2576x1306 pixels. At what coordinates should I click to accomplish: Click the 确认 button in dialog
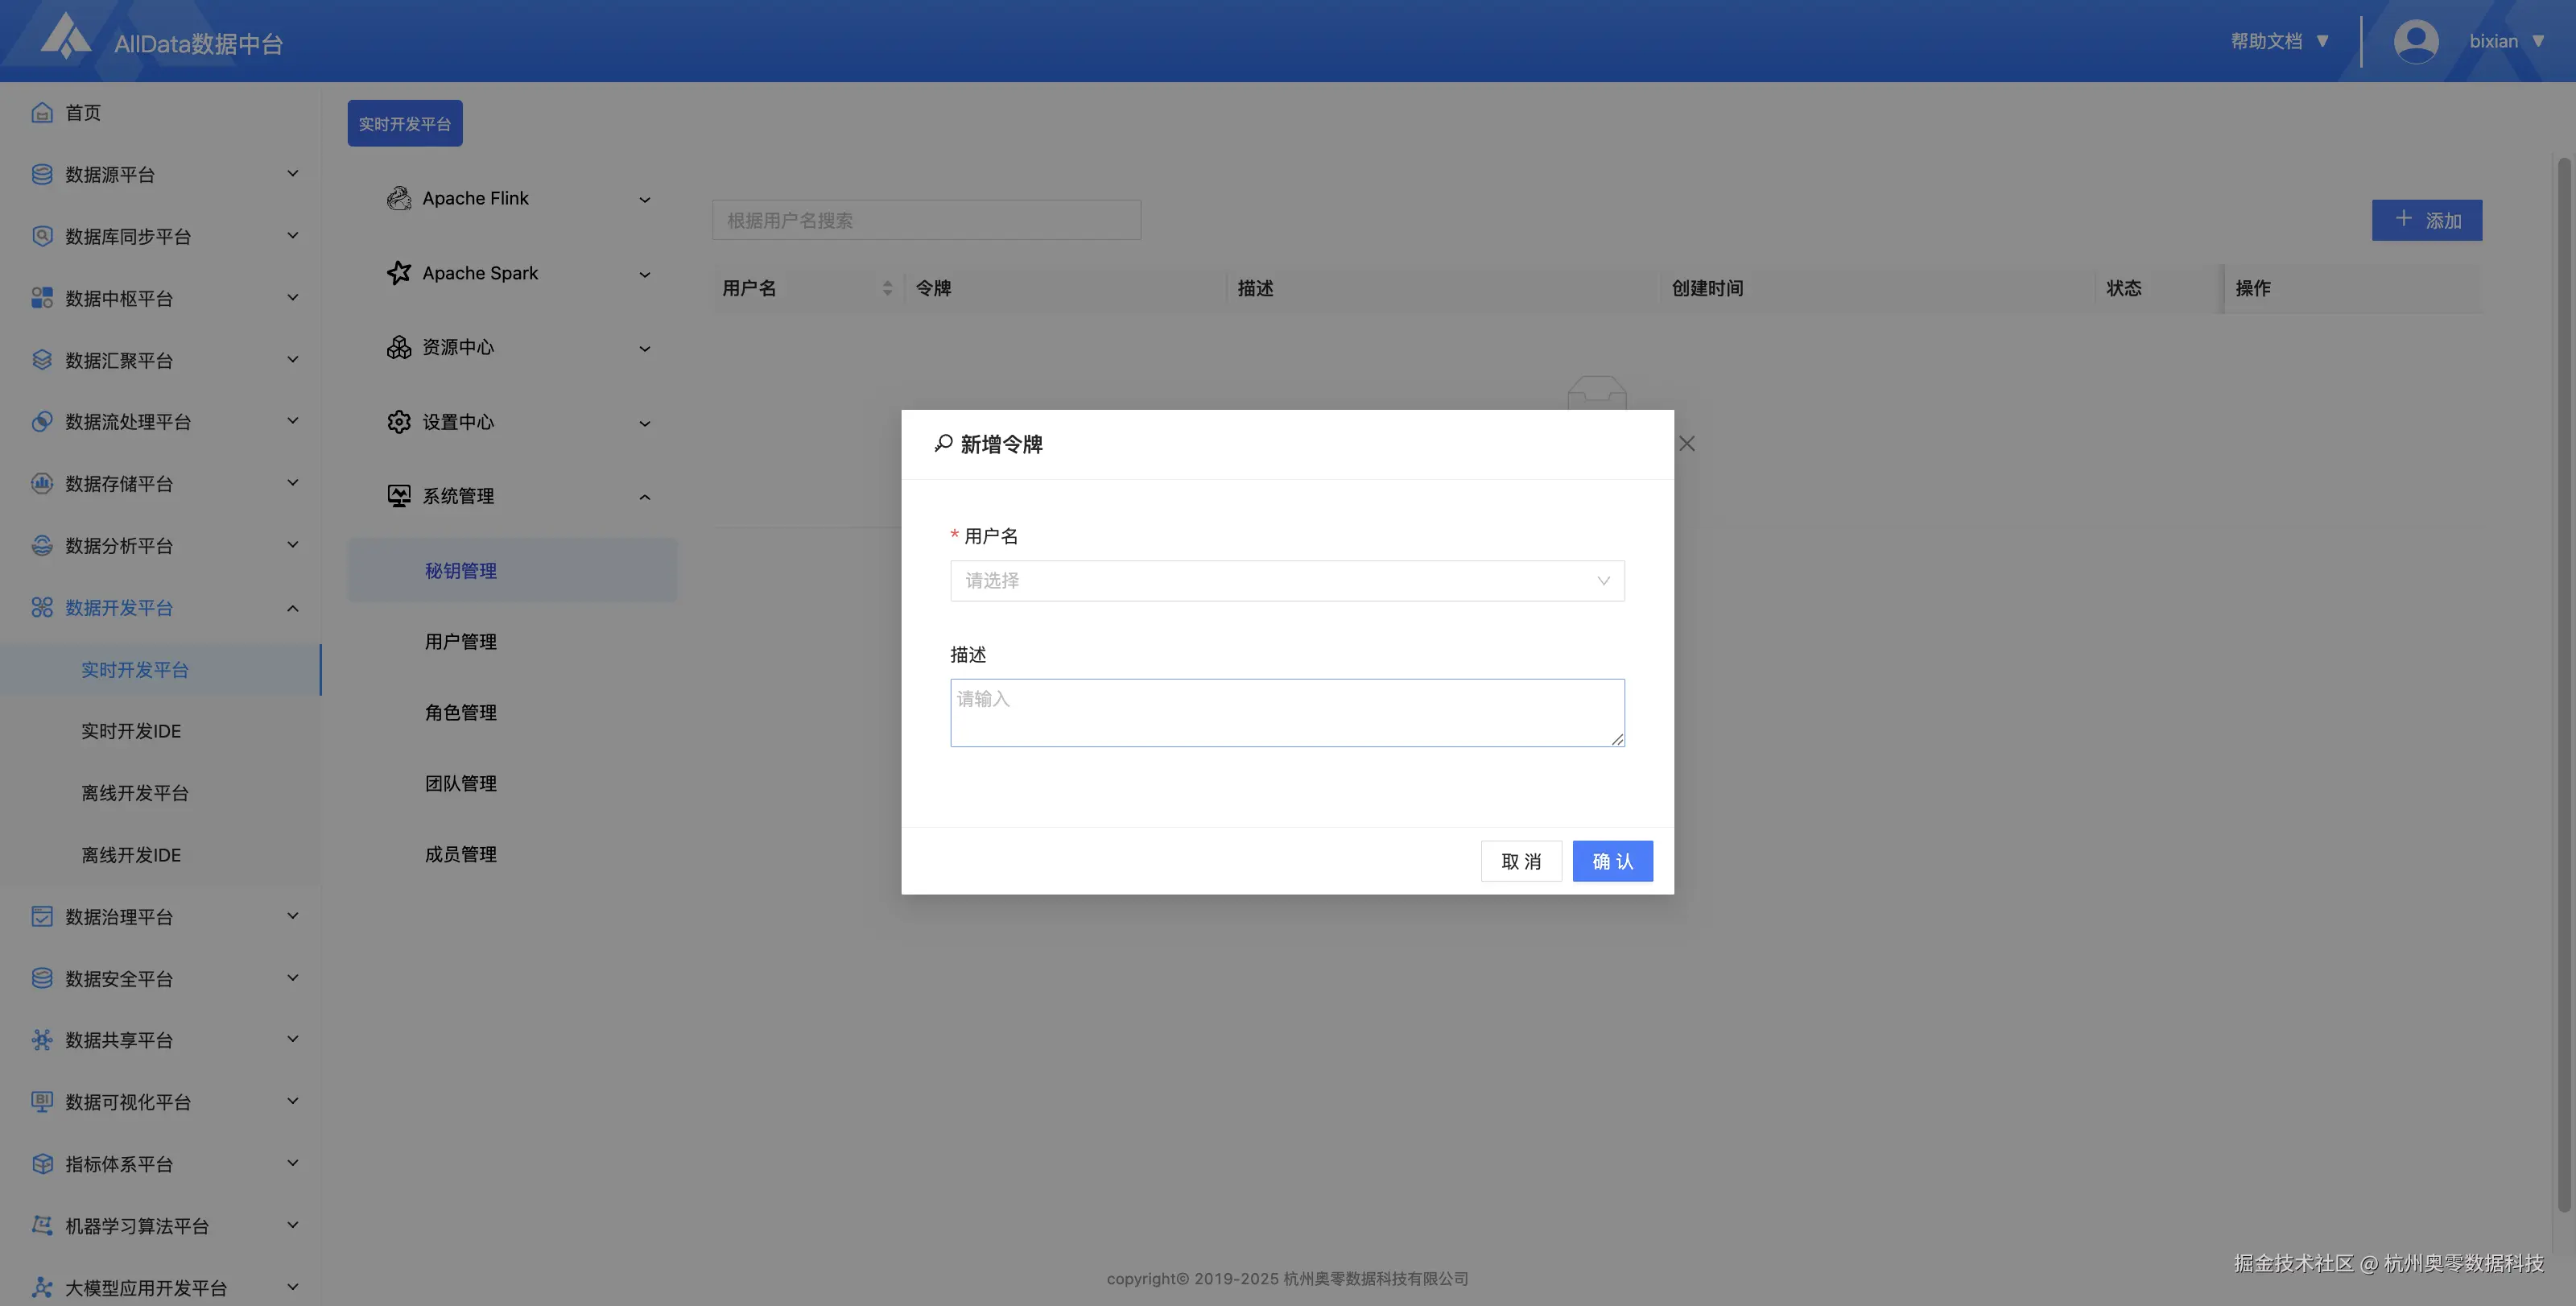[1611, 861]
